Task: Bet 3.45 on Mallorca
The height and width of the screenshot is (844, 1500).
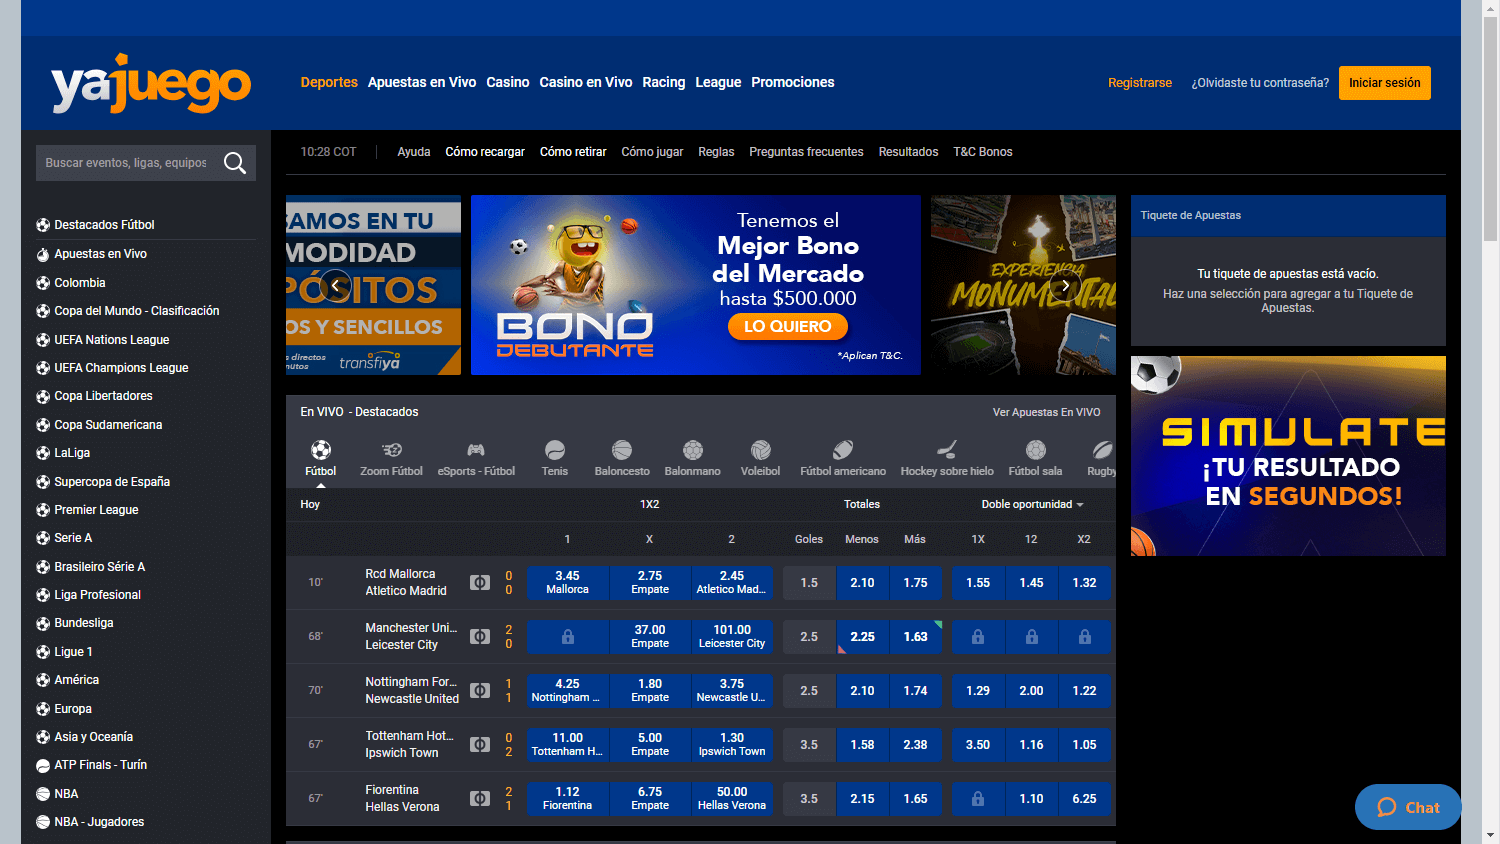Action: click(x=567, y=582)
